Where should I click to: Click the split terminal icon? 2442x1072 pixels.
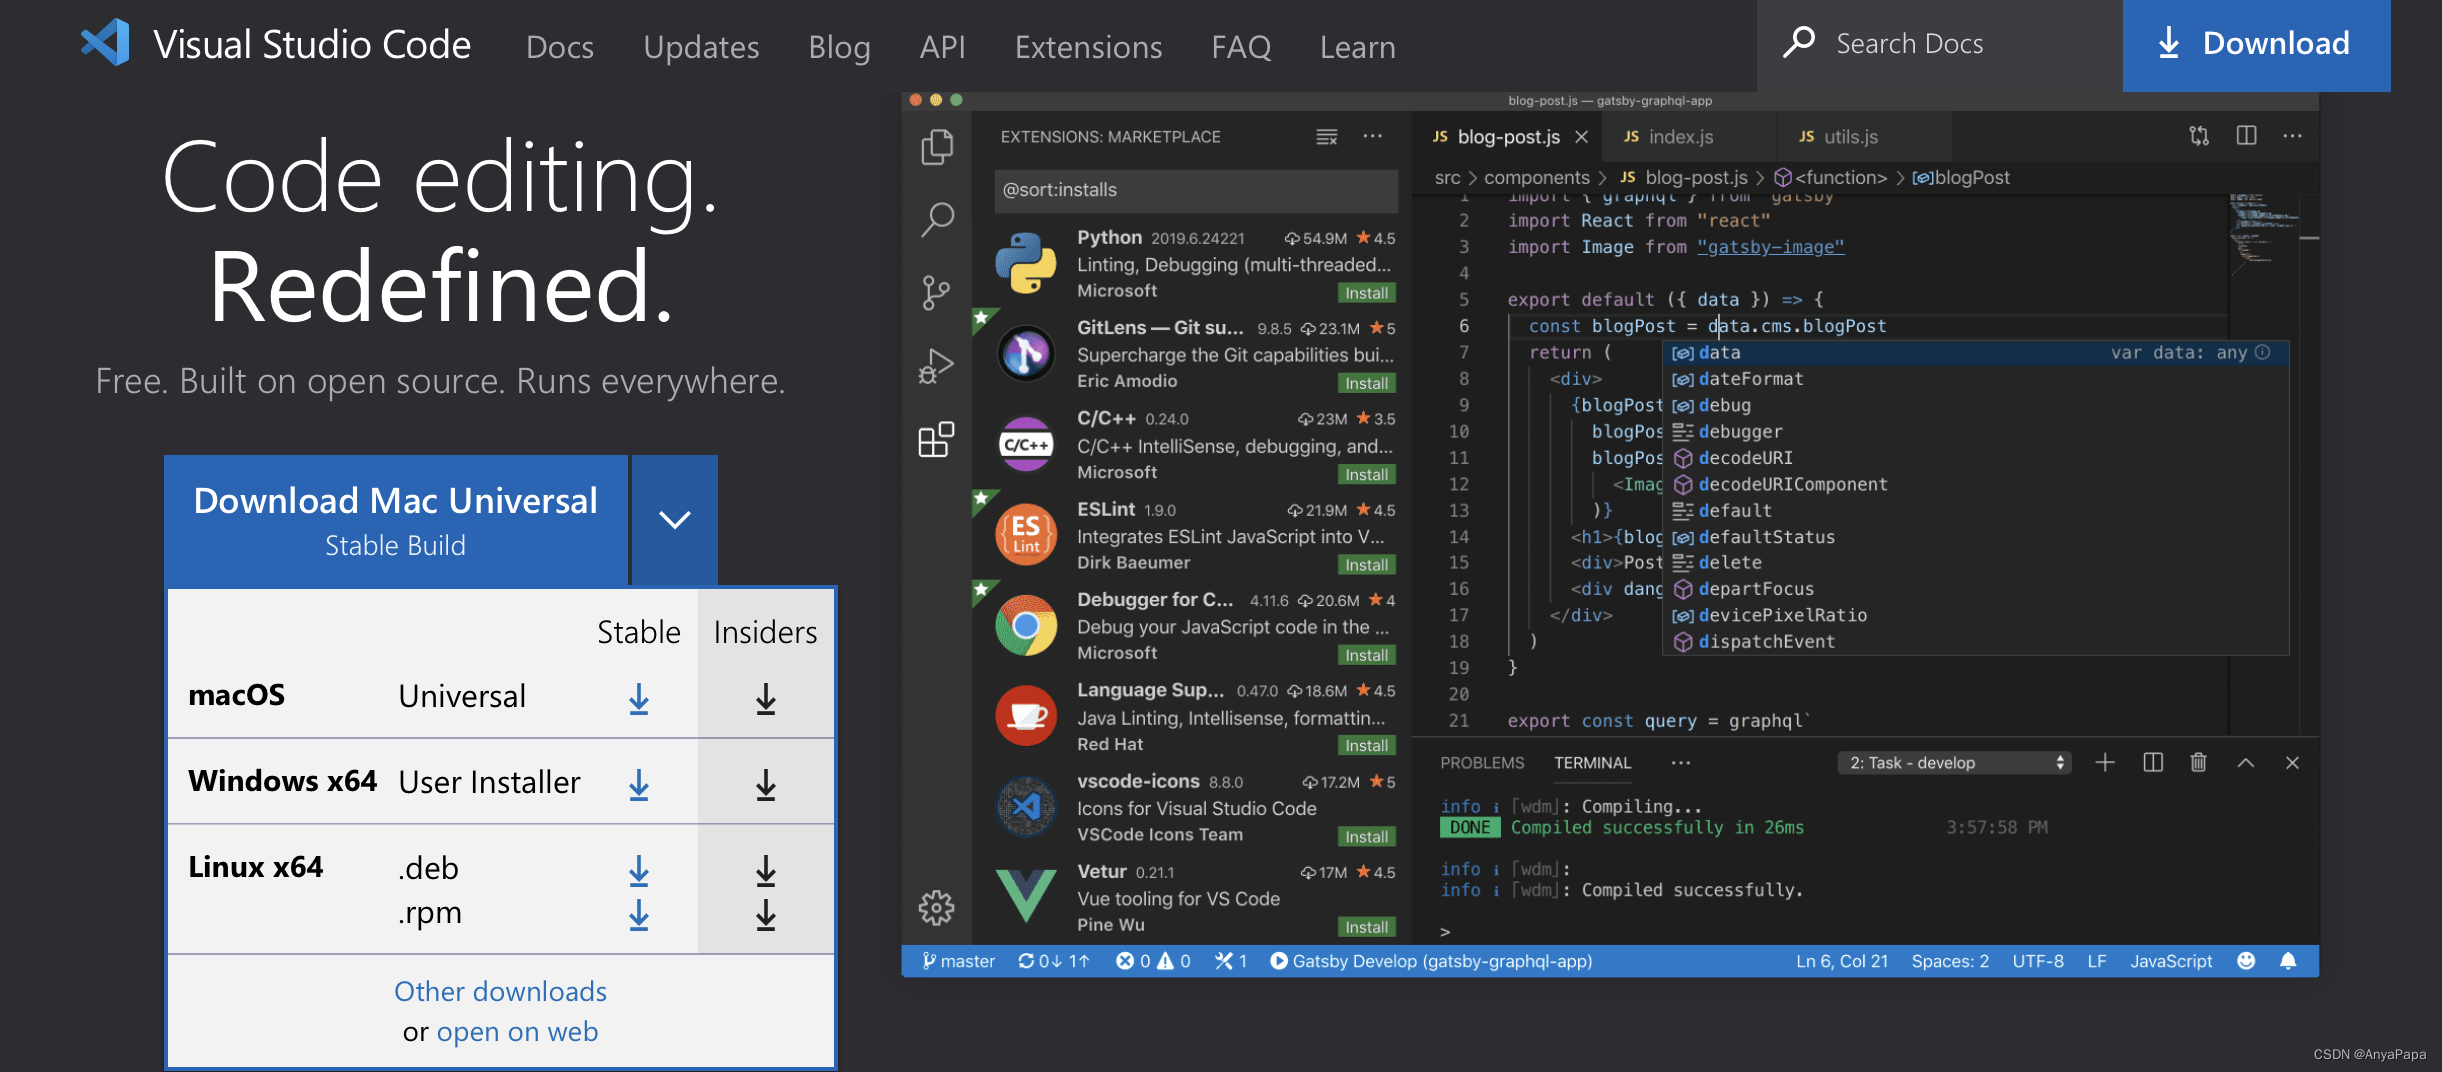coord(2153,763)
